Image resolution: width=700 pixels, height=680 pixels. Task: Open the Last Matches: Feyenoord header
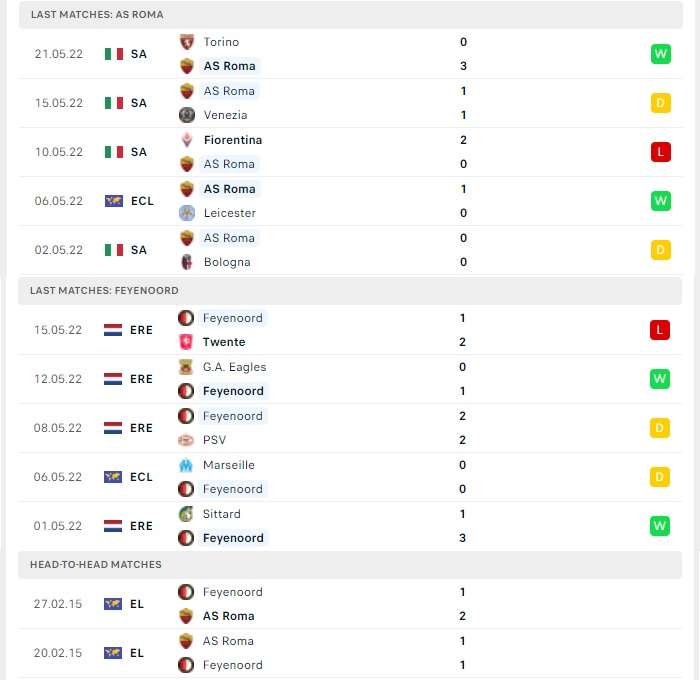pyautogui.click(x=350, y=291)
